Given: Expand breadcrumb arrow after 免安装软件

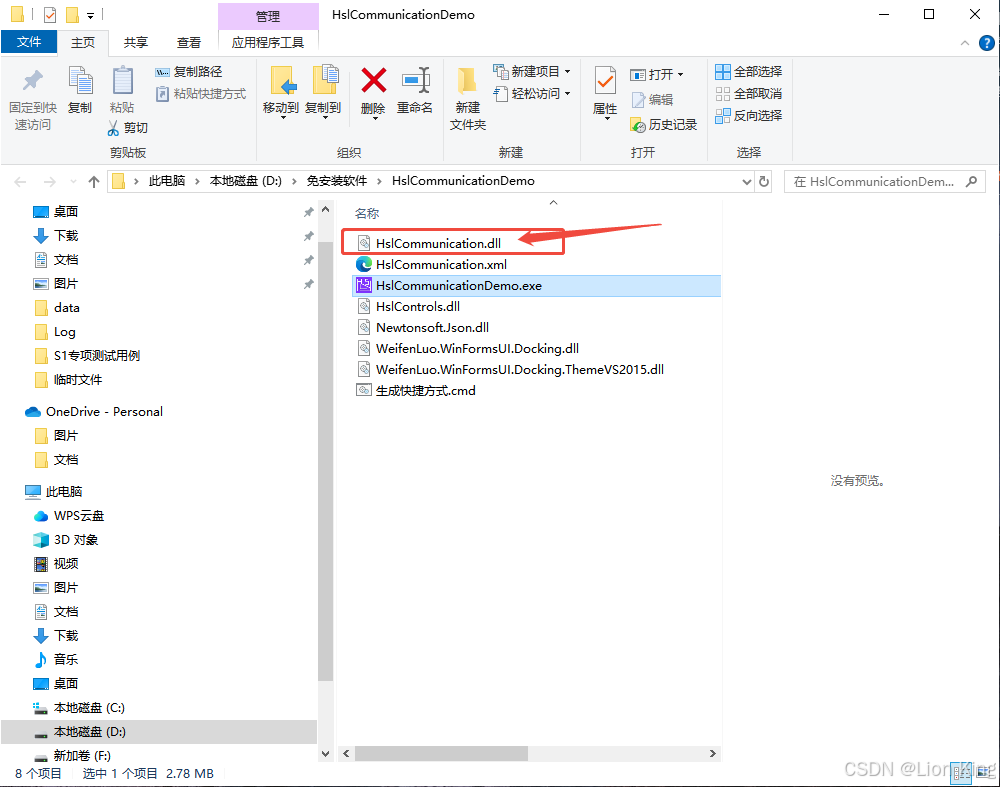Looking at the screenshot, I should (x=379, y=181).
